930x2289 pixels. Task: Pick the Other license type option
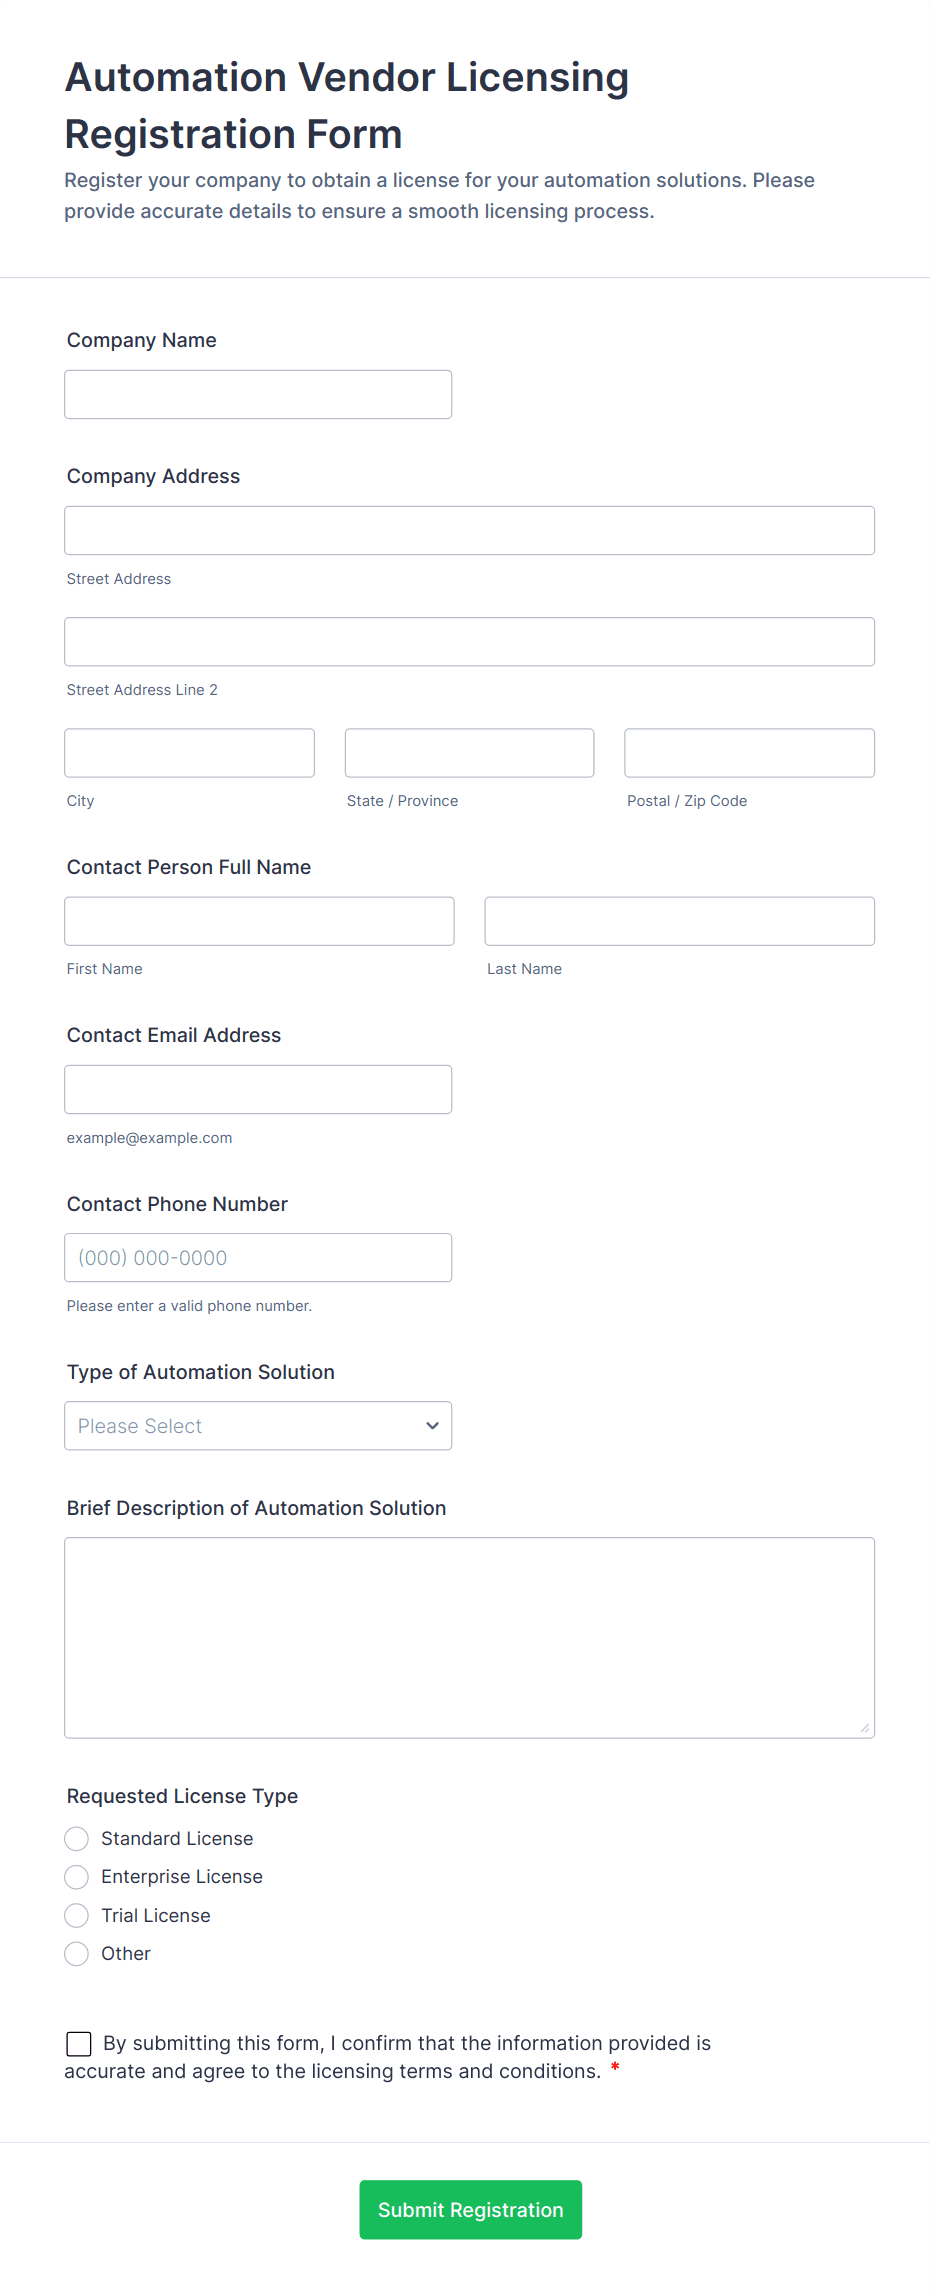click(x=77, y=1954)
